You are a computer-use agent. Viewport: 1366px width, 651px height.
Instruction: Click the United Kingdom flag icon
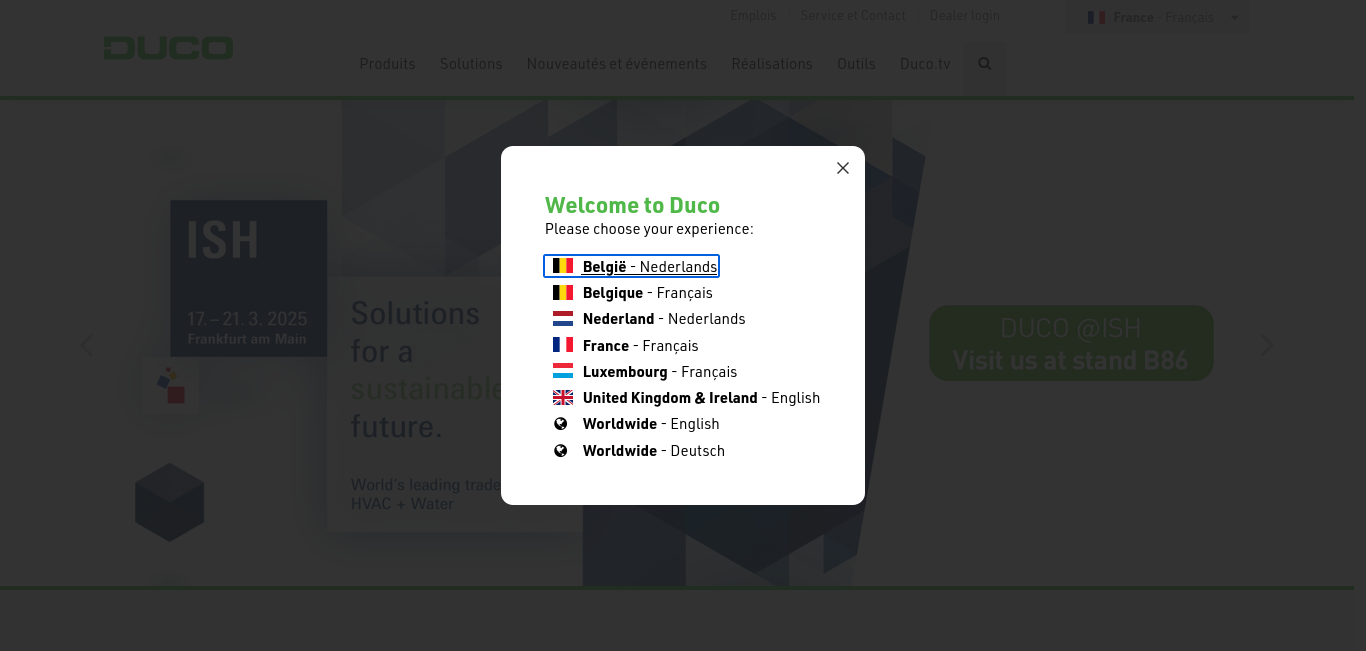[563, 398]
